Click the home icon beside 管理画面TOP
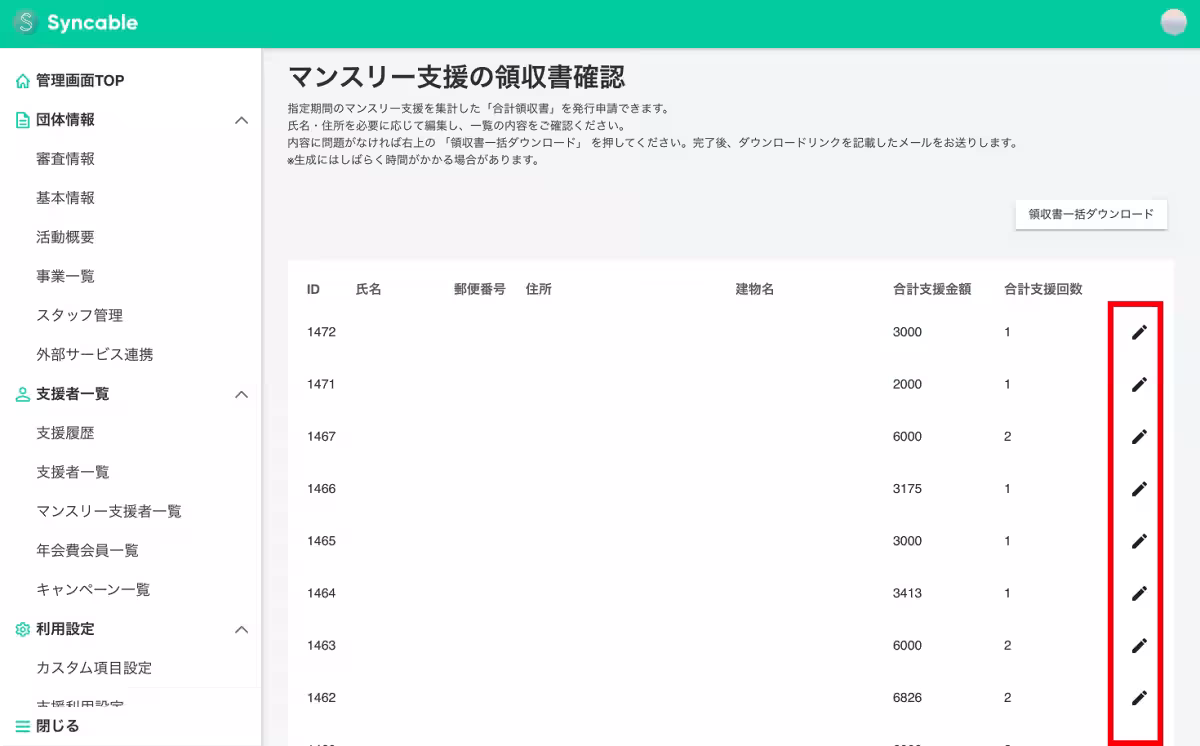Screen dimensions: 1200x746 20,80
